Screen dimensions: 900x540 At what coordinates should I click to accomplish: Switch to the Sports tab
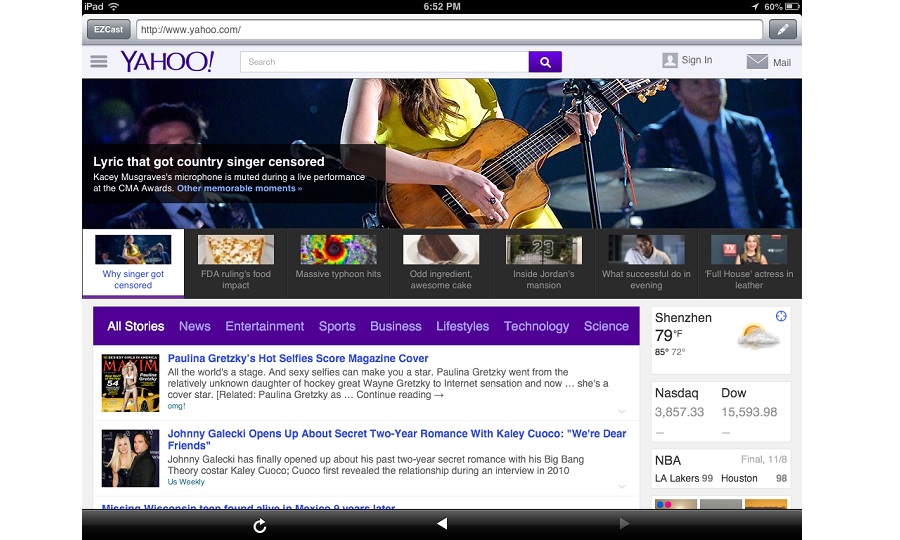337,327
